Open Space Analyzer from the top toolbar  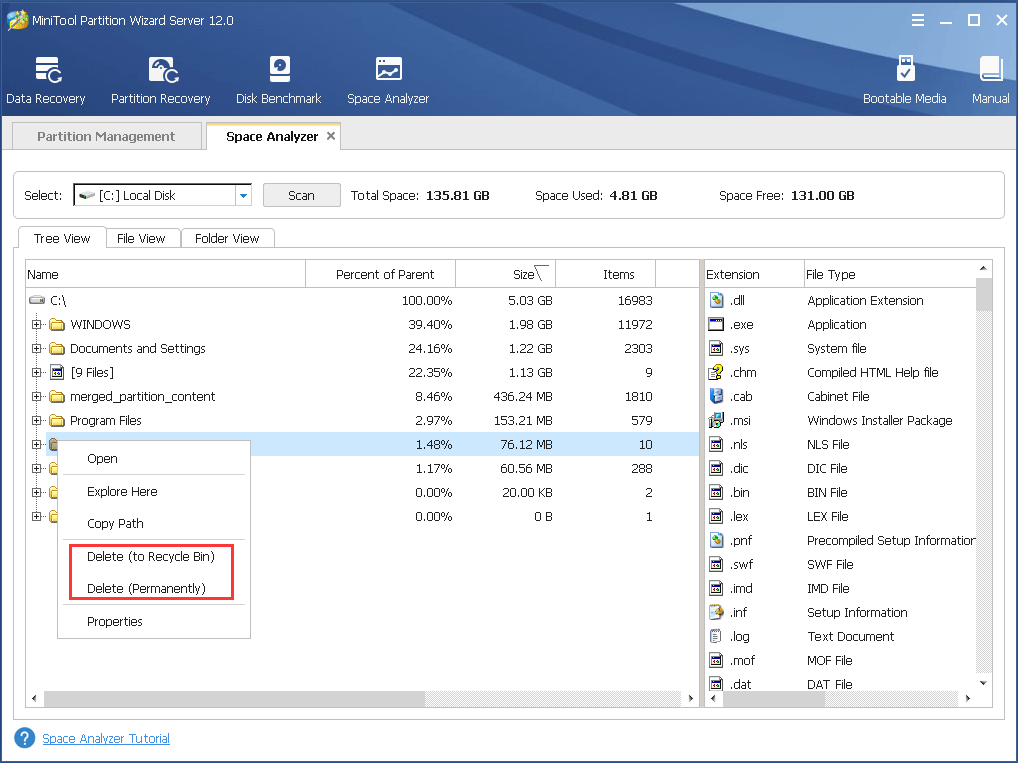388,80
